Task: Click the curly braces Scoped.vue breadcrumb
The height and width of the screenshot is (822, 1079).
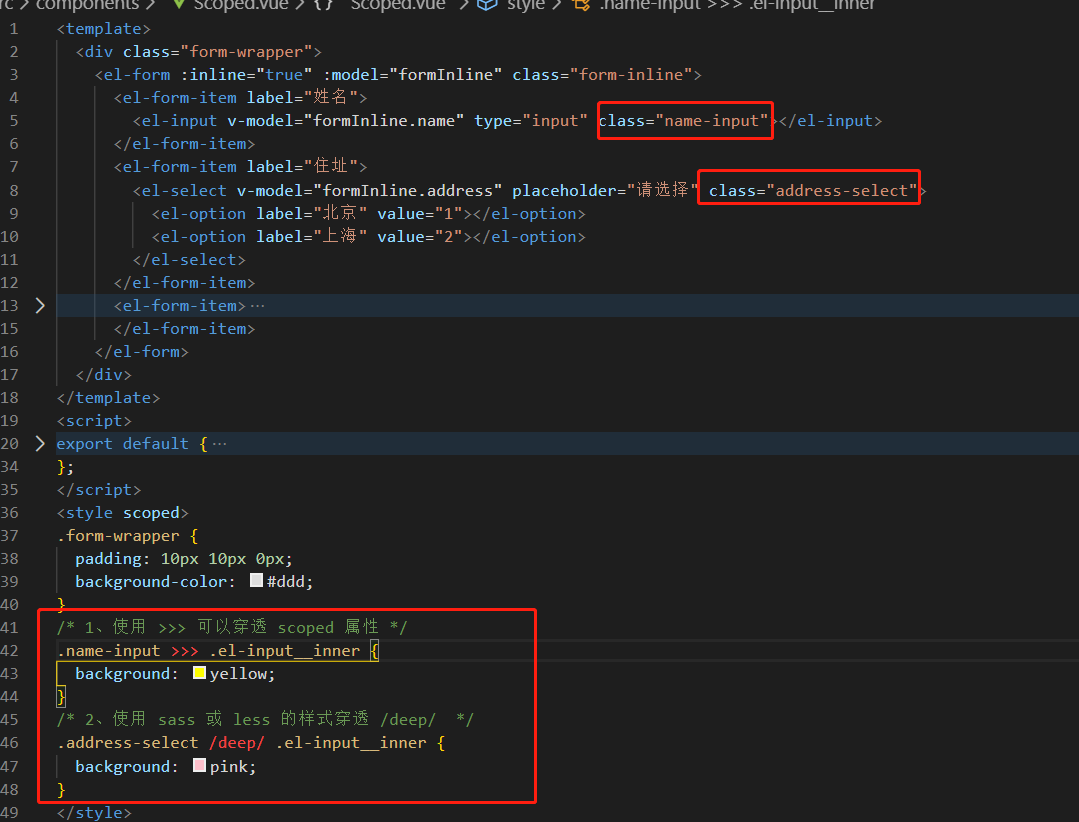Action: click(380, 5)
